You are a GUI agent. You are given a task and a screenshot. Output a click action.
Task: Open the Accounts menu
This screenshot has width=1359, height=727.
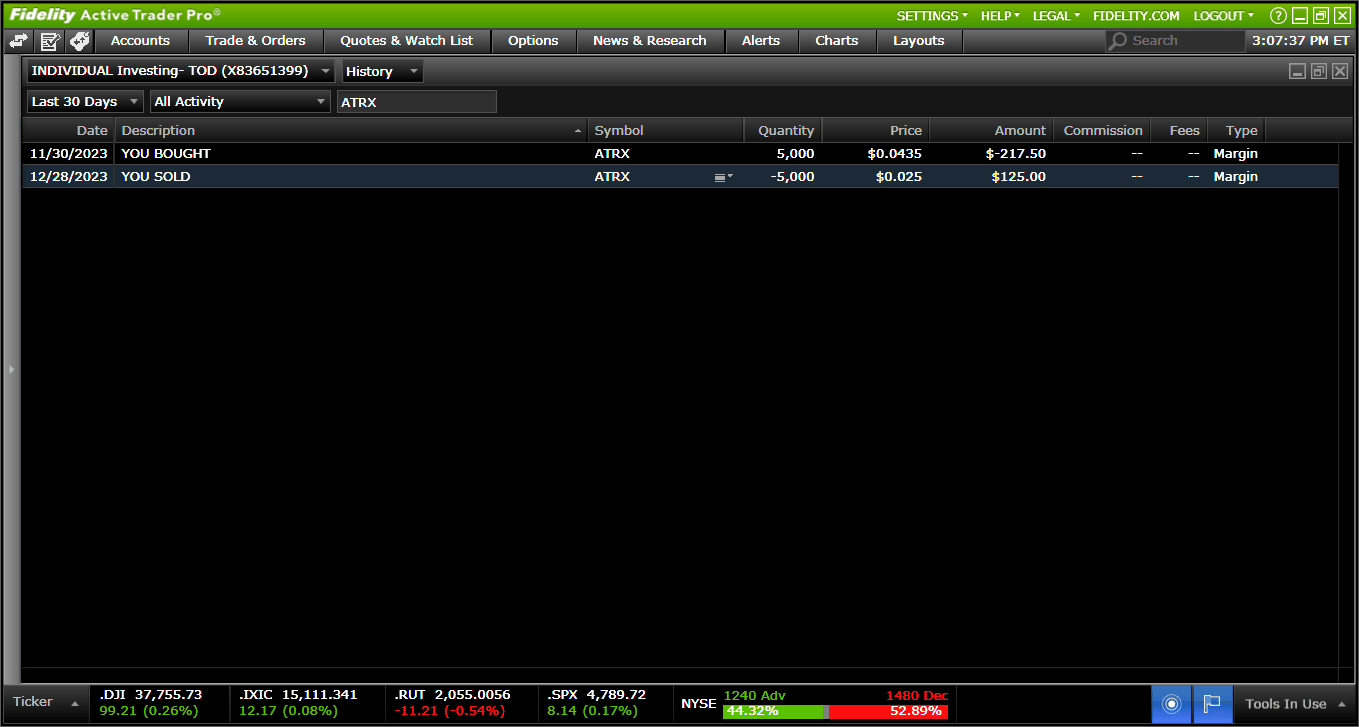pyautogui.click(x=140, y=41)
